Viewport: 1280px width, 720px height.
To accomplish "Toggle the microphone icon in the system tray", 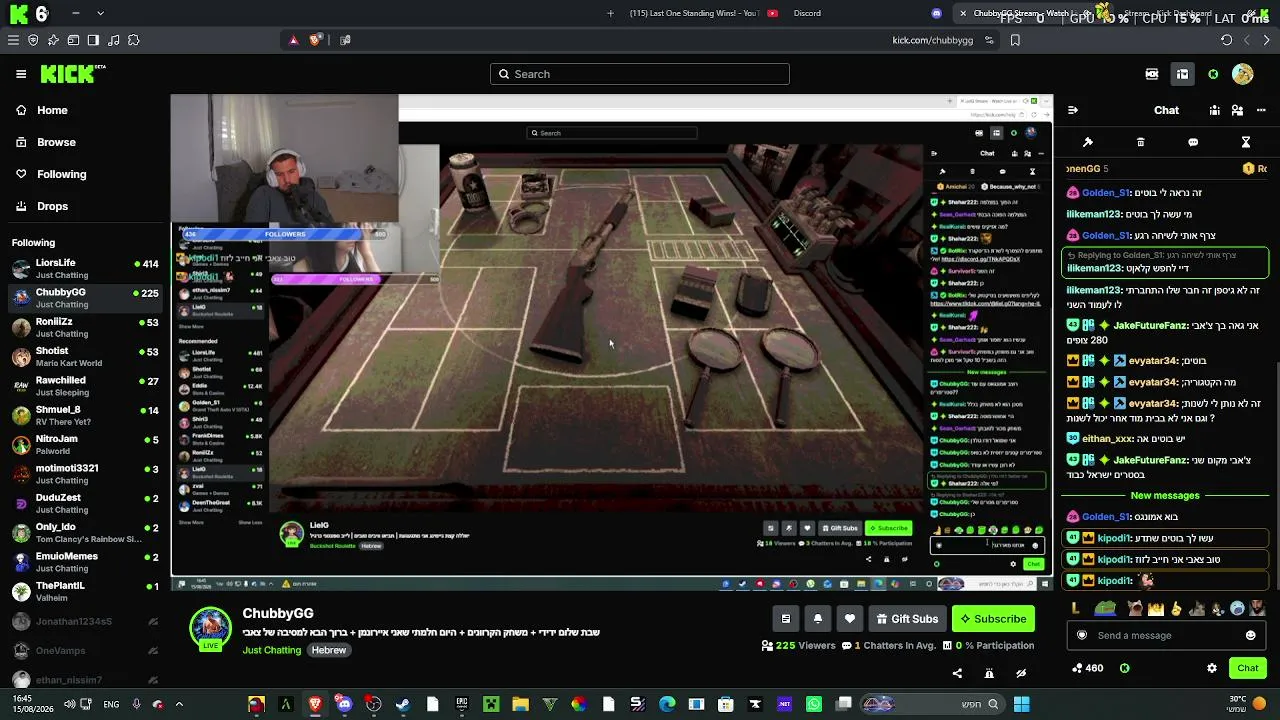I will tap(136, 704).
